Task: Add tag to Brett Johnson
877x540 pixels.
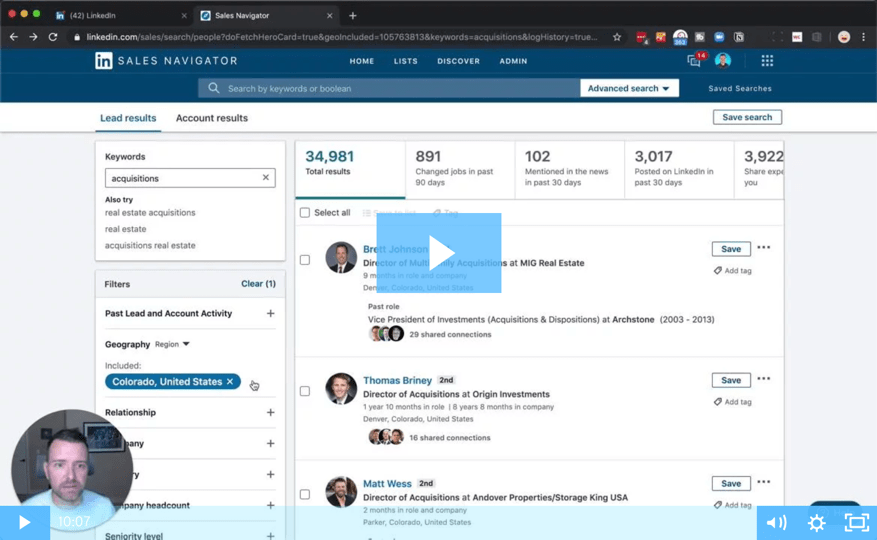Action: click(x=732, y=270)
